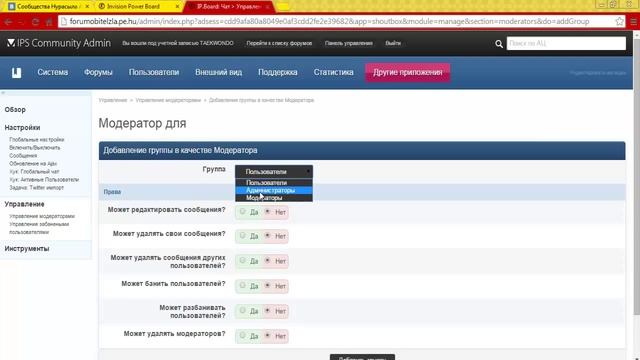
Task: Open Задача: Twitter импорт in the sidebar
Action: [37, 188]
